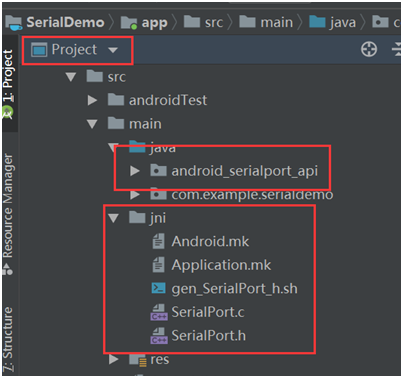This screenshot has height=376, width=416.
Task: Click the res resources folder icon
Action: (138, 360)
